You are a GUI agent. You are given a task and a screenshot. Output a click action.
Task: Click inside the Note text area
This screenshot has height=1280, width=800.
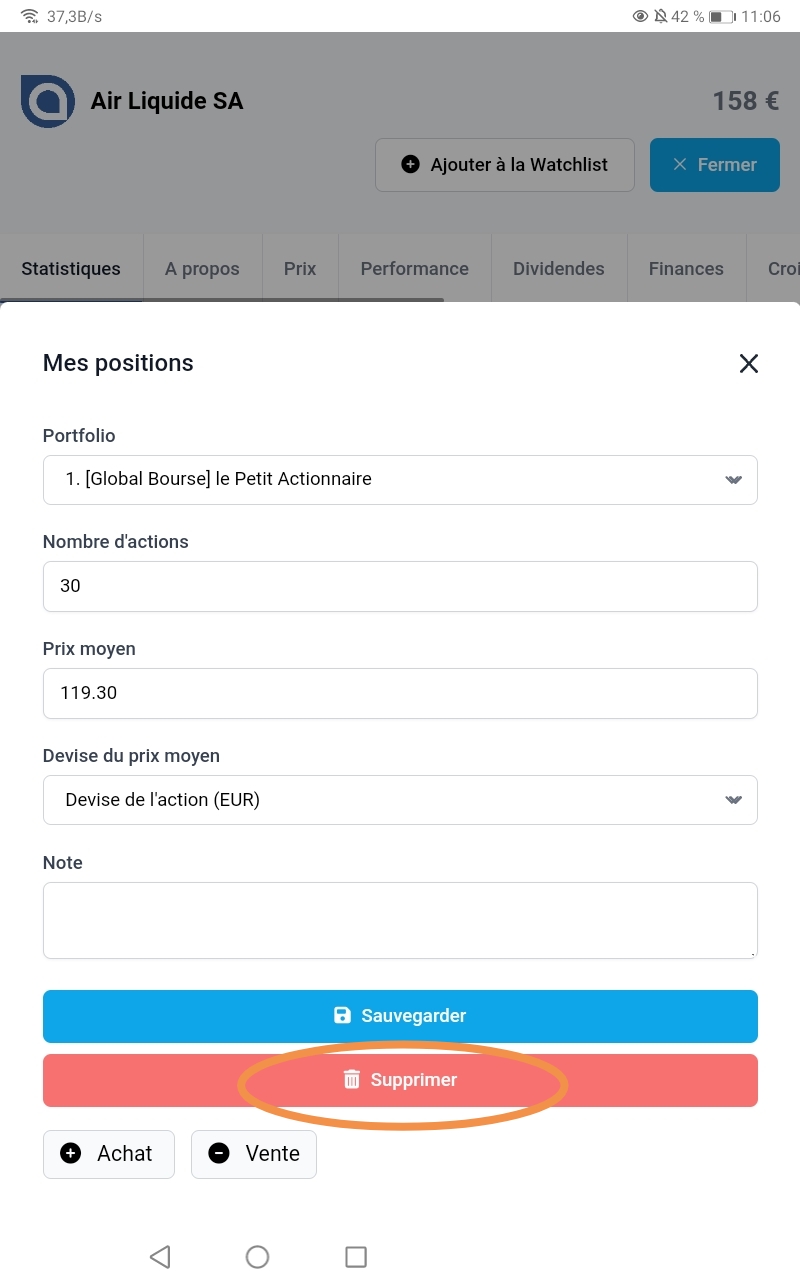tap(400, 920)
